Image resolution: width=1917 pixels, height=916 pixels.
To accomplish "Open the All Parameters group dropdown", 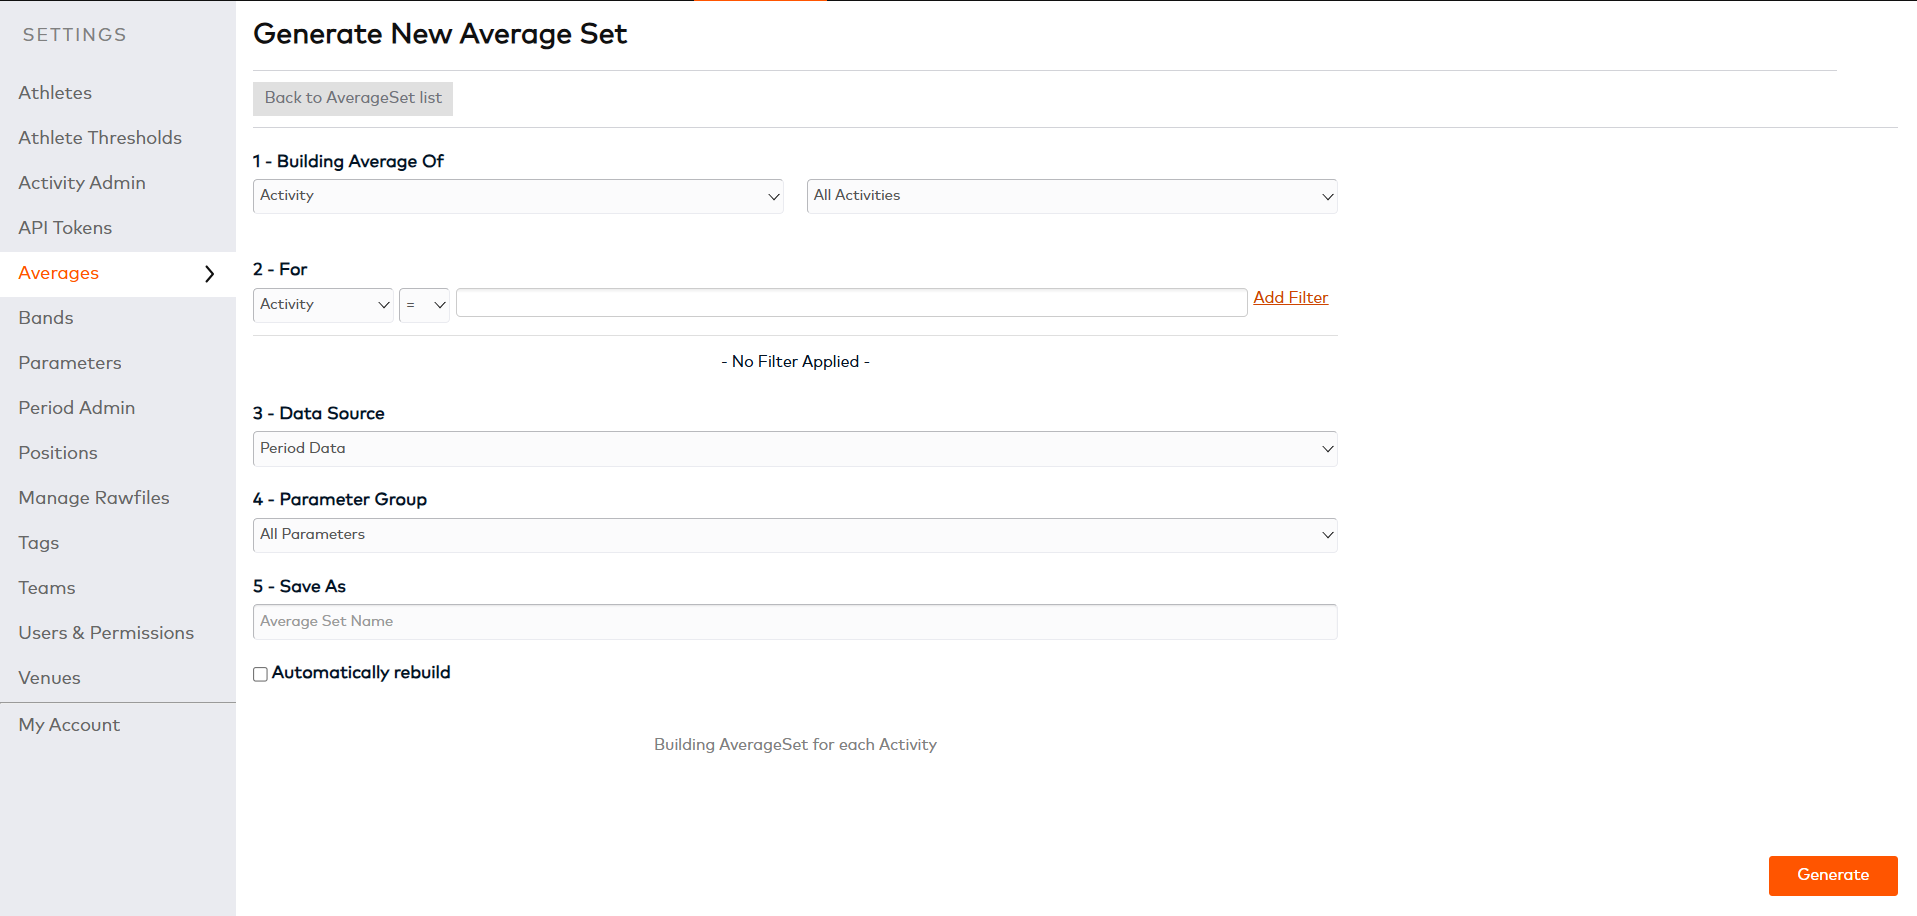I will (x=795, y=535).
